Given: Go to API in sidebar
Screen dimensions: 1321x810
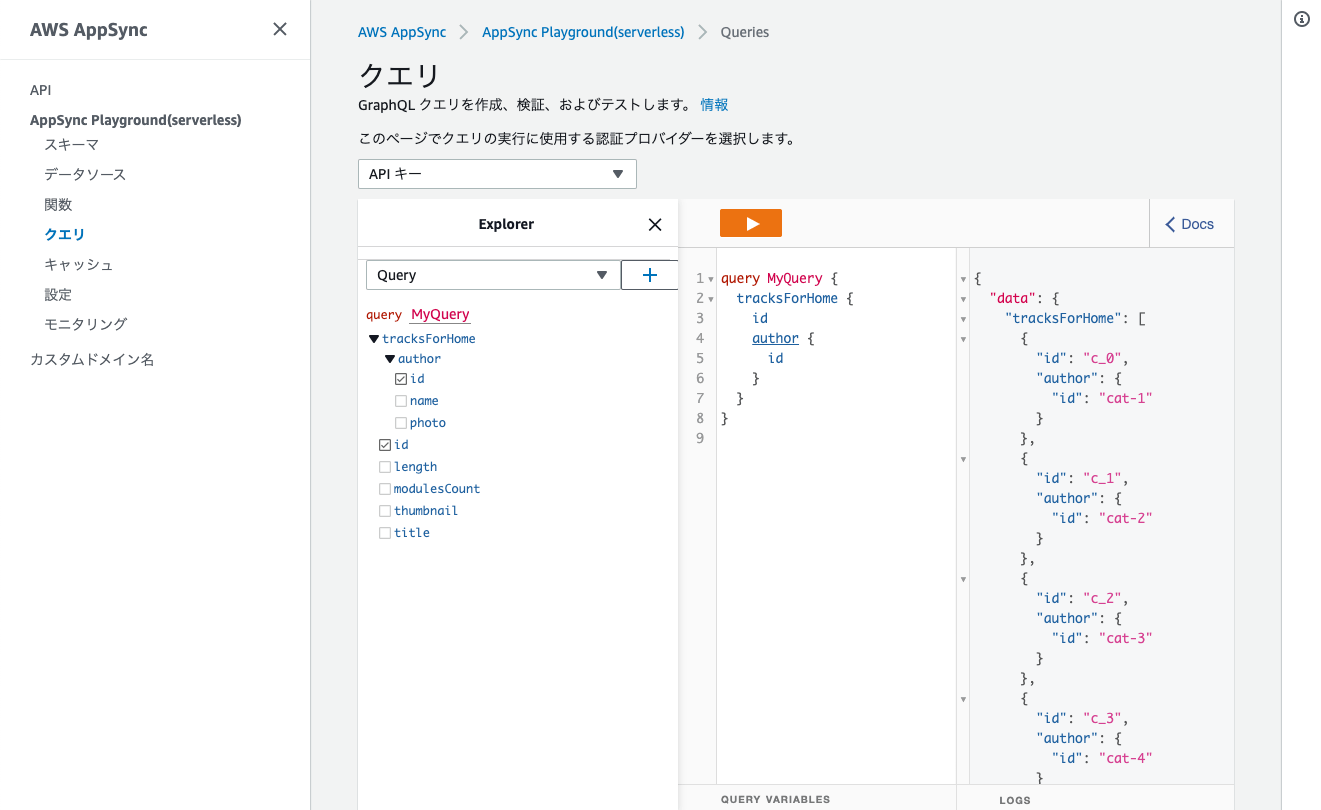Looking at the screenshot, I should tap(40, 90).
